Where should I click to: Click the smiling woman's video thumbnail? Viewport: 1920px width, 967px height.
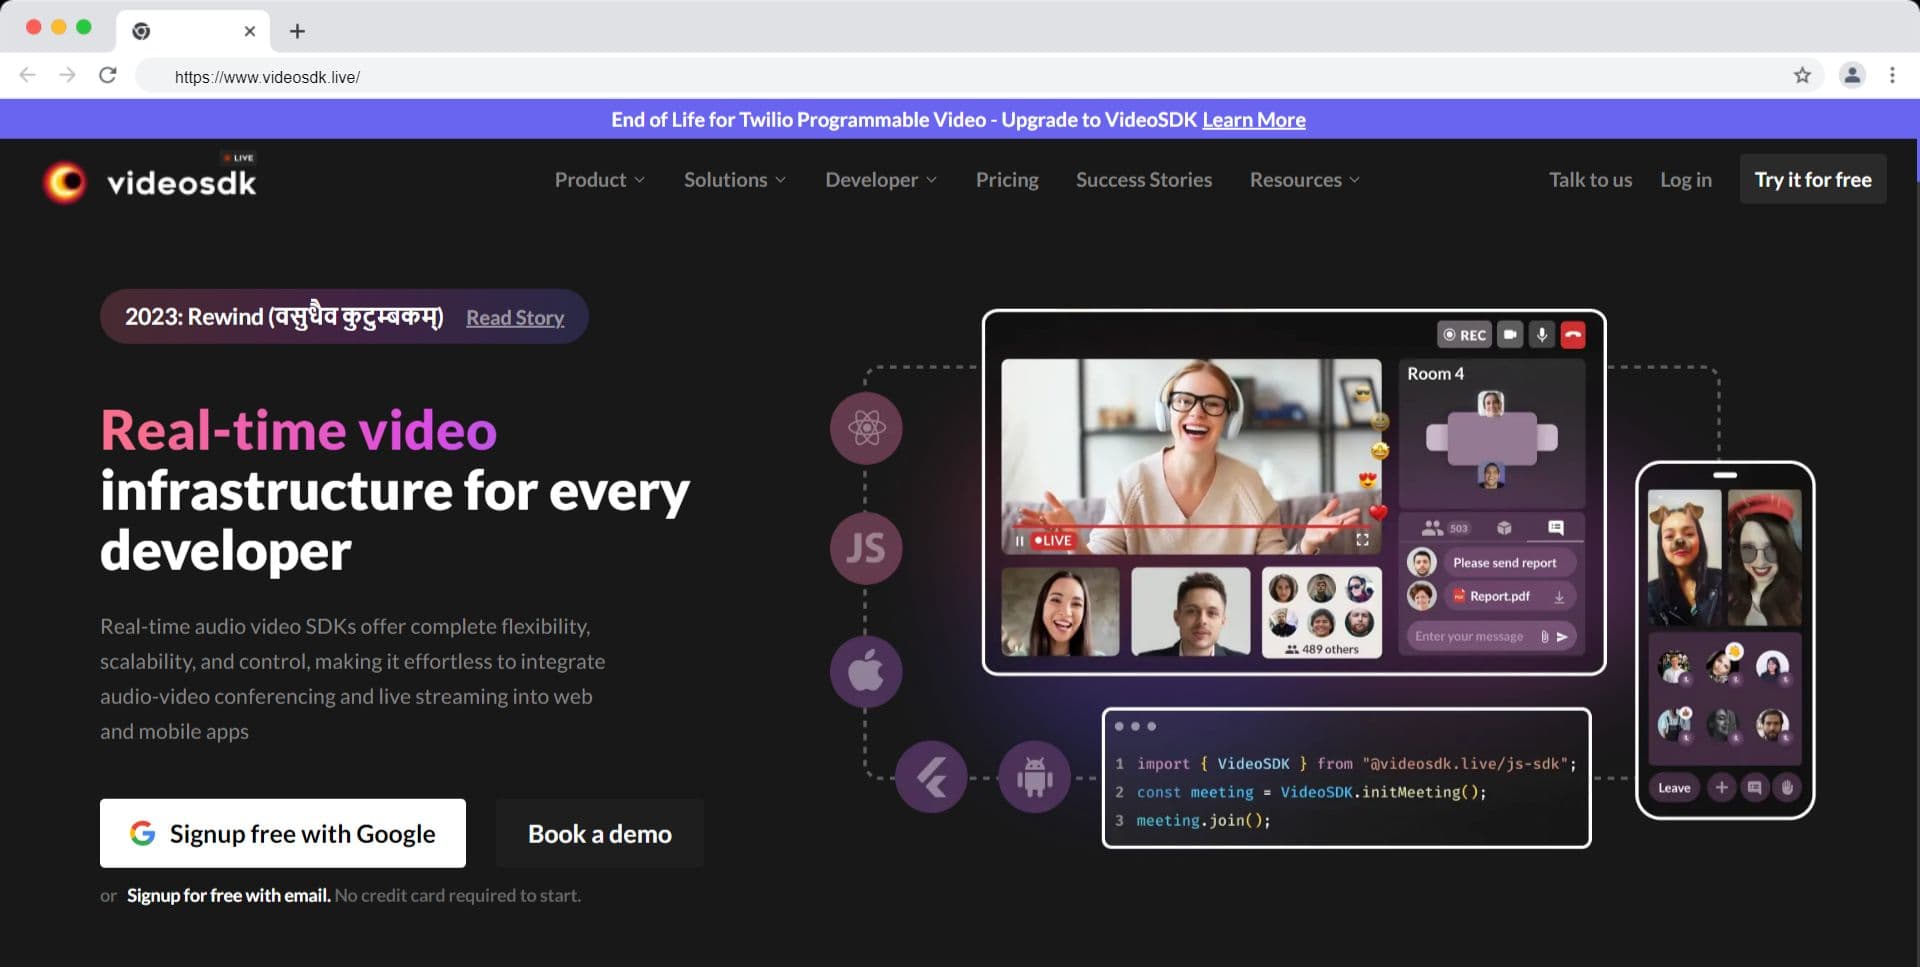pos(1060,612)
